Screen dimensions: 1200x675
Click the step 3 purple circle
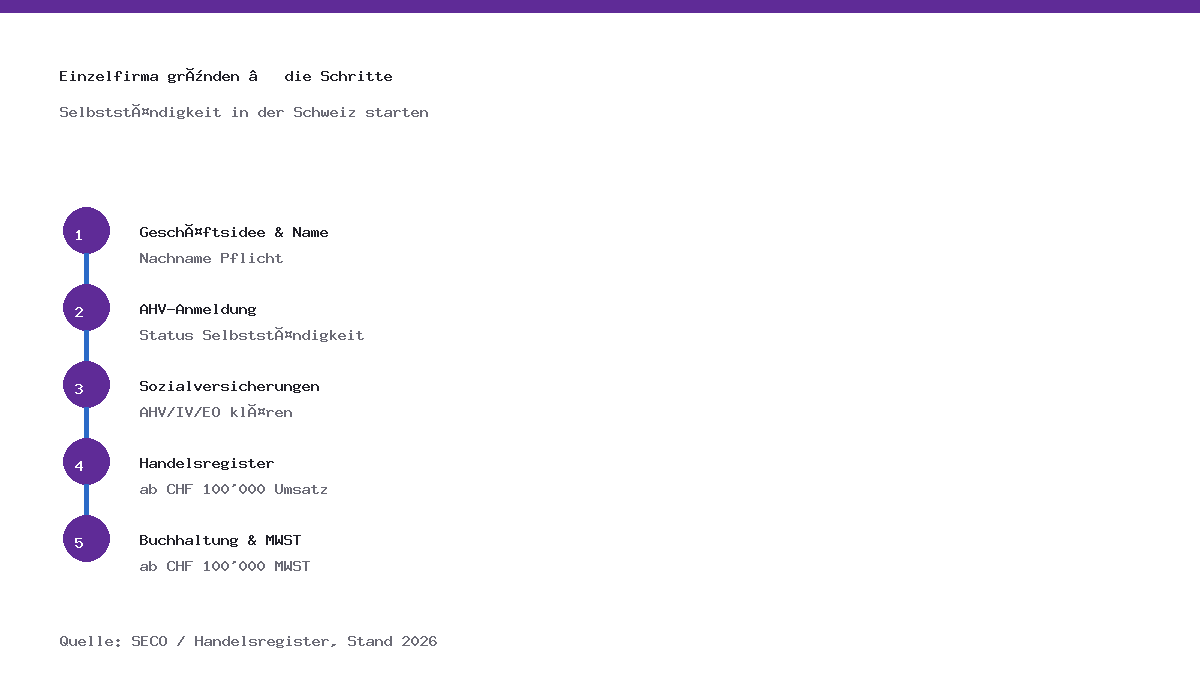86,385
